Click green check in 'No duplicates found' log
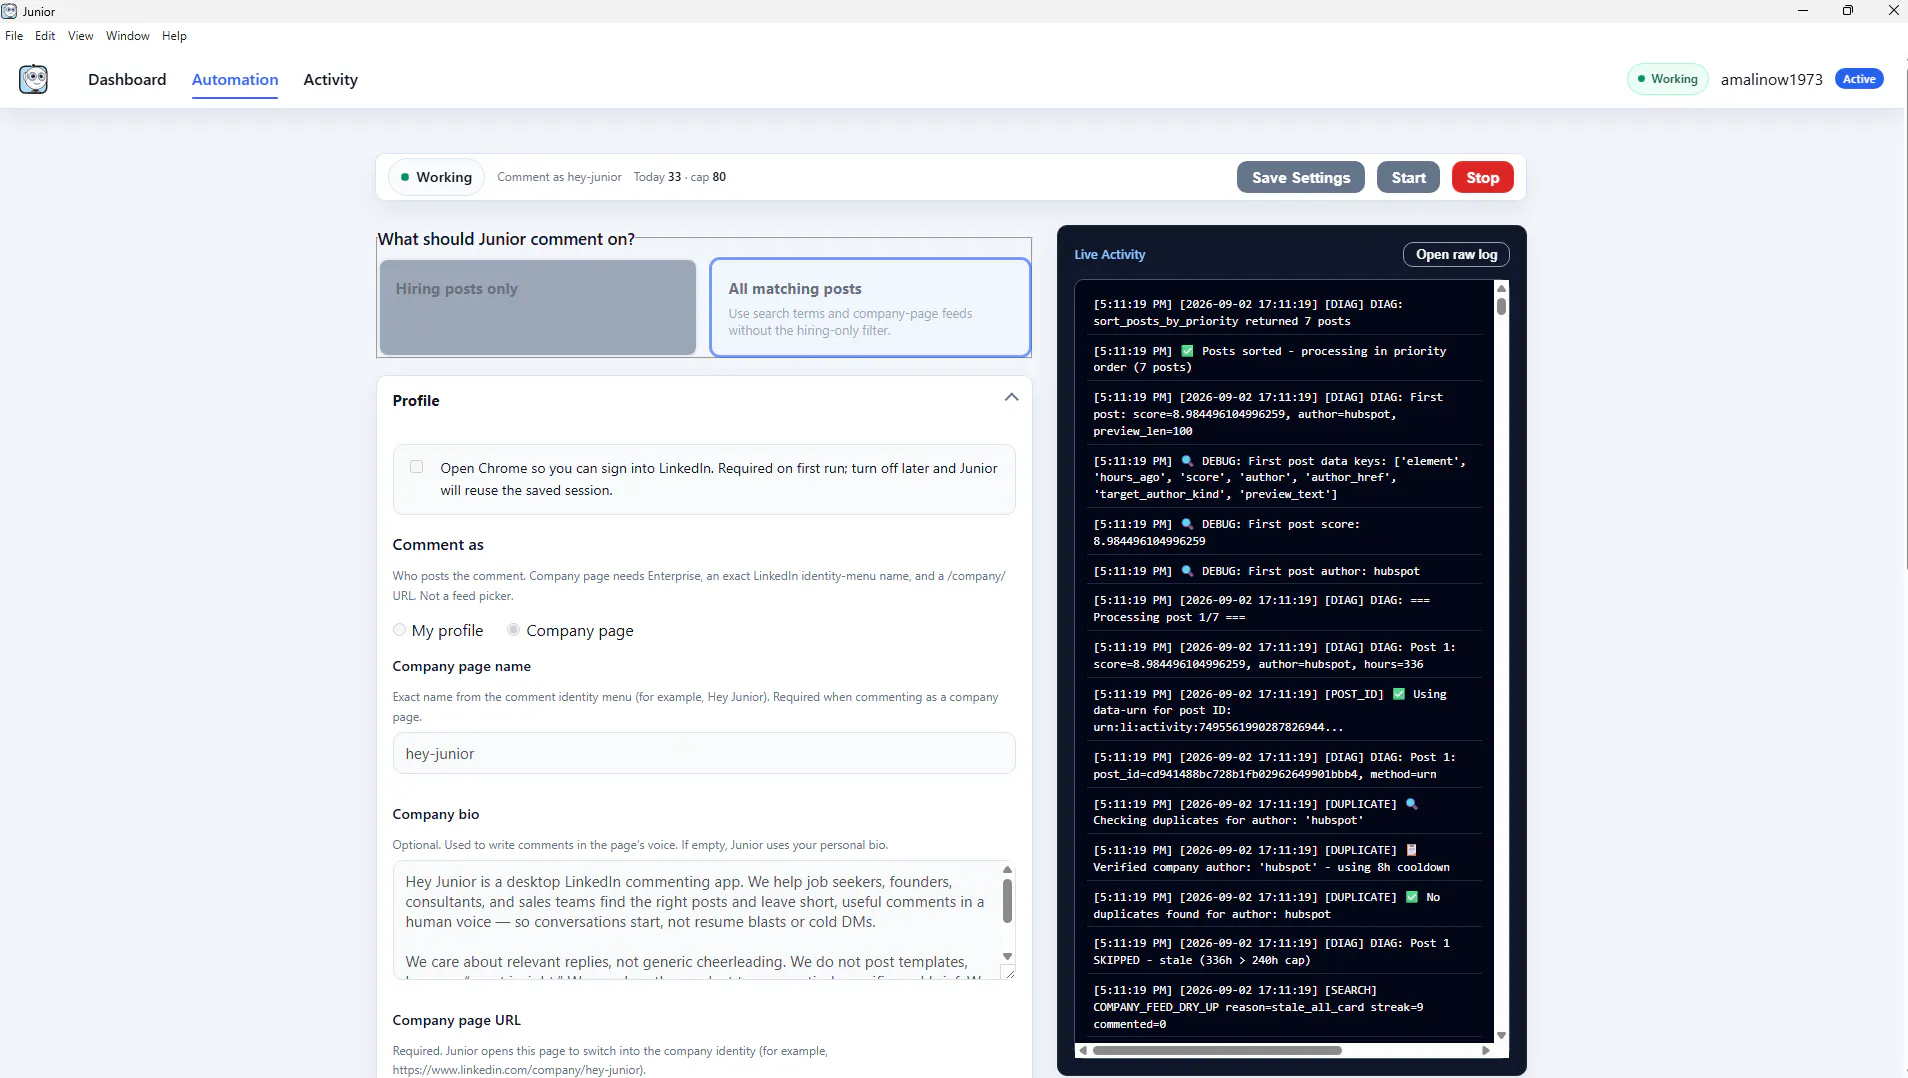This screenshot has height=1078, width=1908. point(1411,897)
